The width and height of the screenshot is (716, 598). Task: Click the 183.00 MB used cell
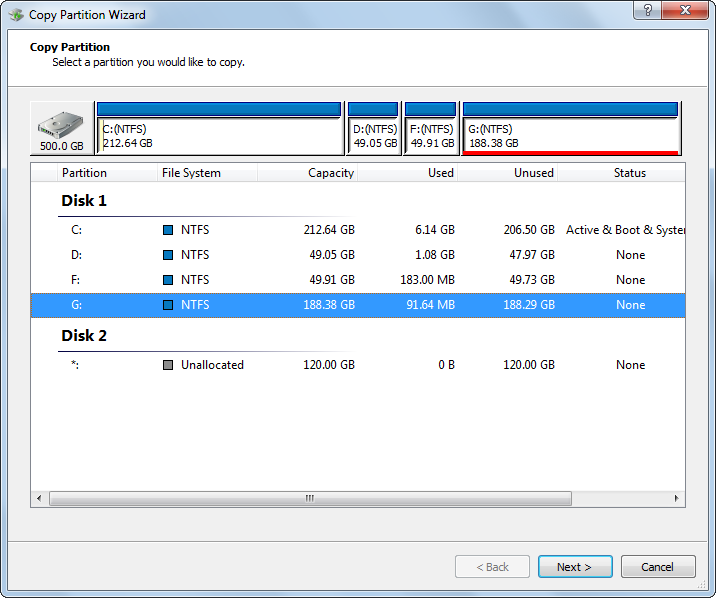pos(427,280)
